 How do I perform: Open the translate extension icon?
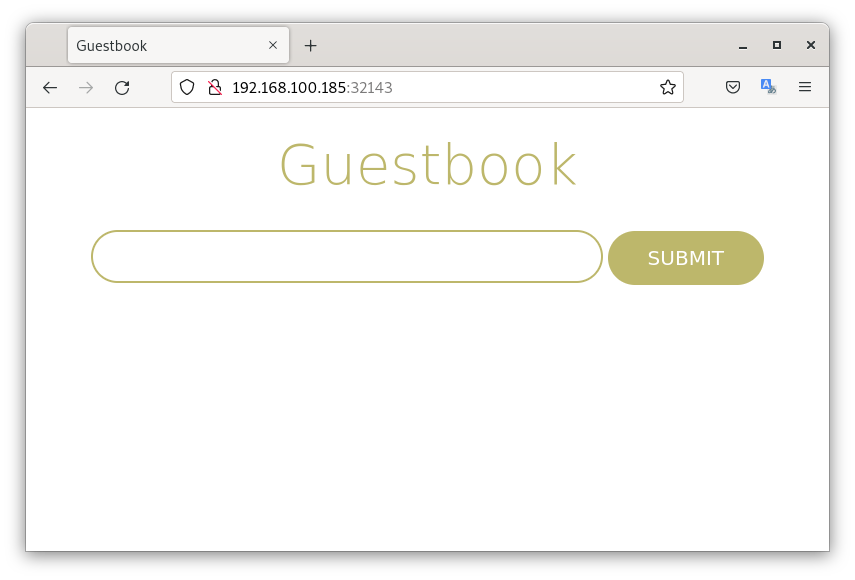coord(768,88)
